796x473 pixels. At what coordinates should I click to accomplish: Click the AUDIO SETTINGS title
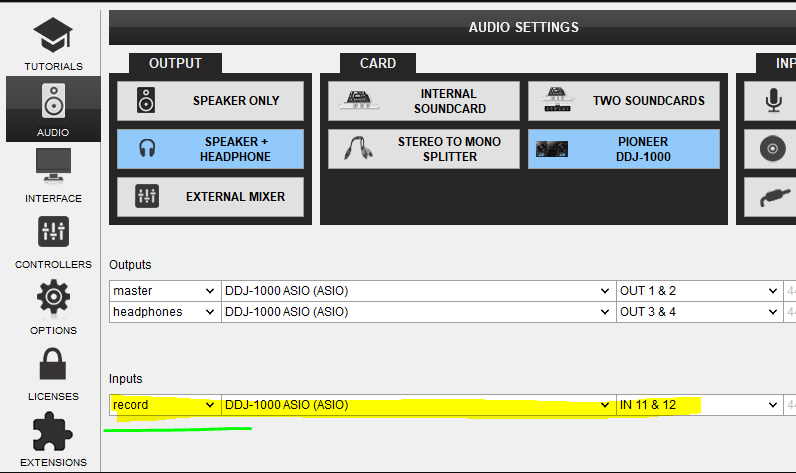[523, 27]
